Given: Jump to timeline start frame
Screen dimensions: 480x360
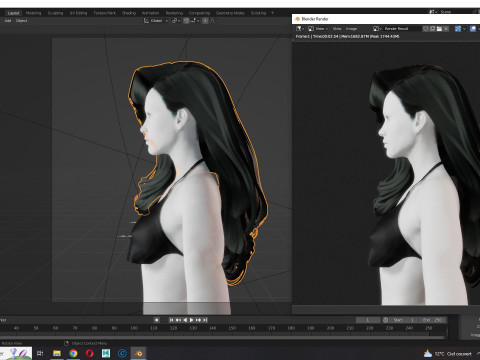Looking at the screenshot, I should coord(171,320).
